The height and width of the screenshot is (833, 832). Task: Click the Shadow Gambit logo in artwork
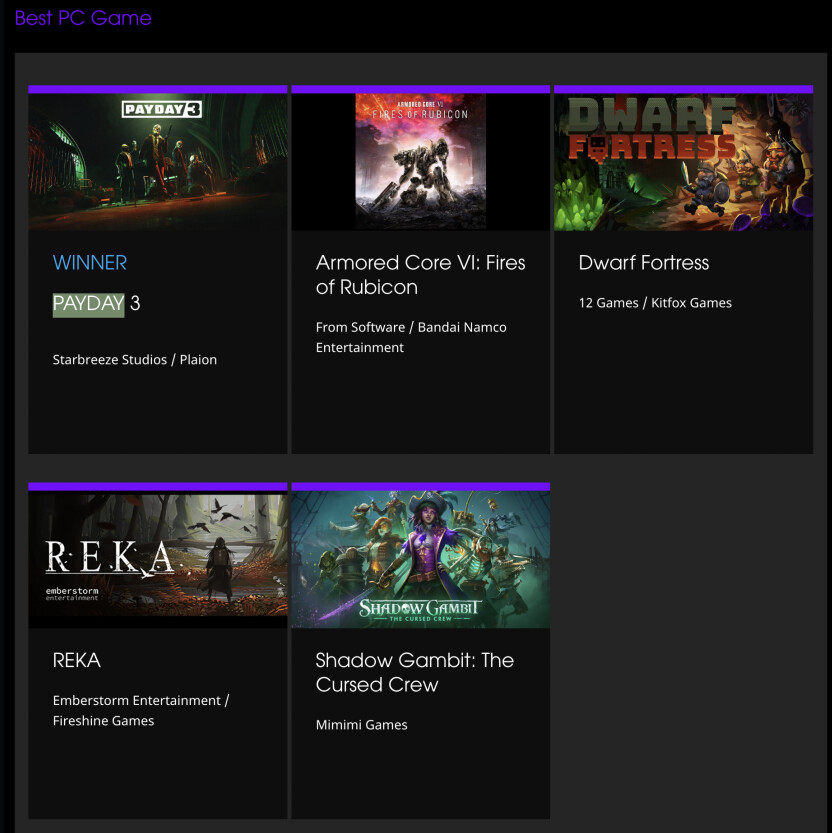[x=420, y=610]
